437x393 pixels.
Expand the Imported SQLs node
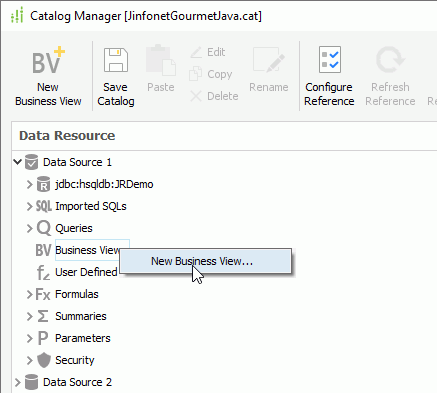(30, 206)
